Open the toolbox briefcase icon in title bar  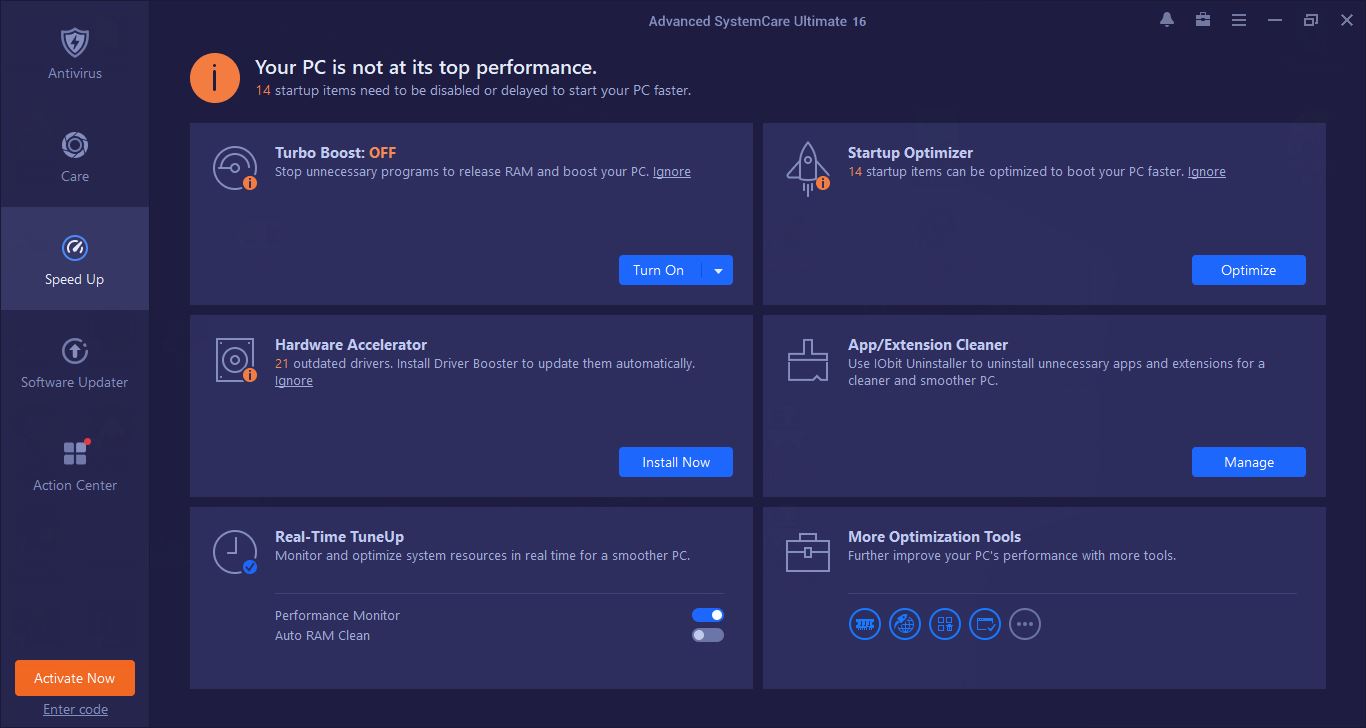pyautogui.click(x=1203, y=20)
